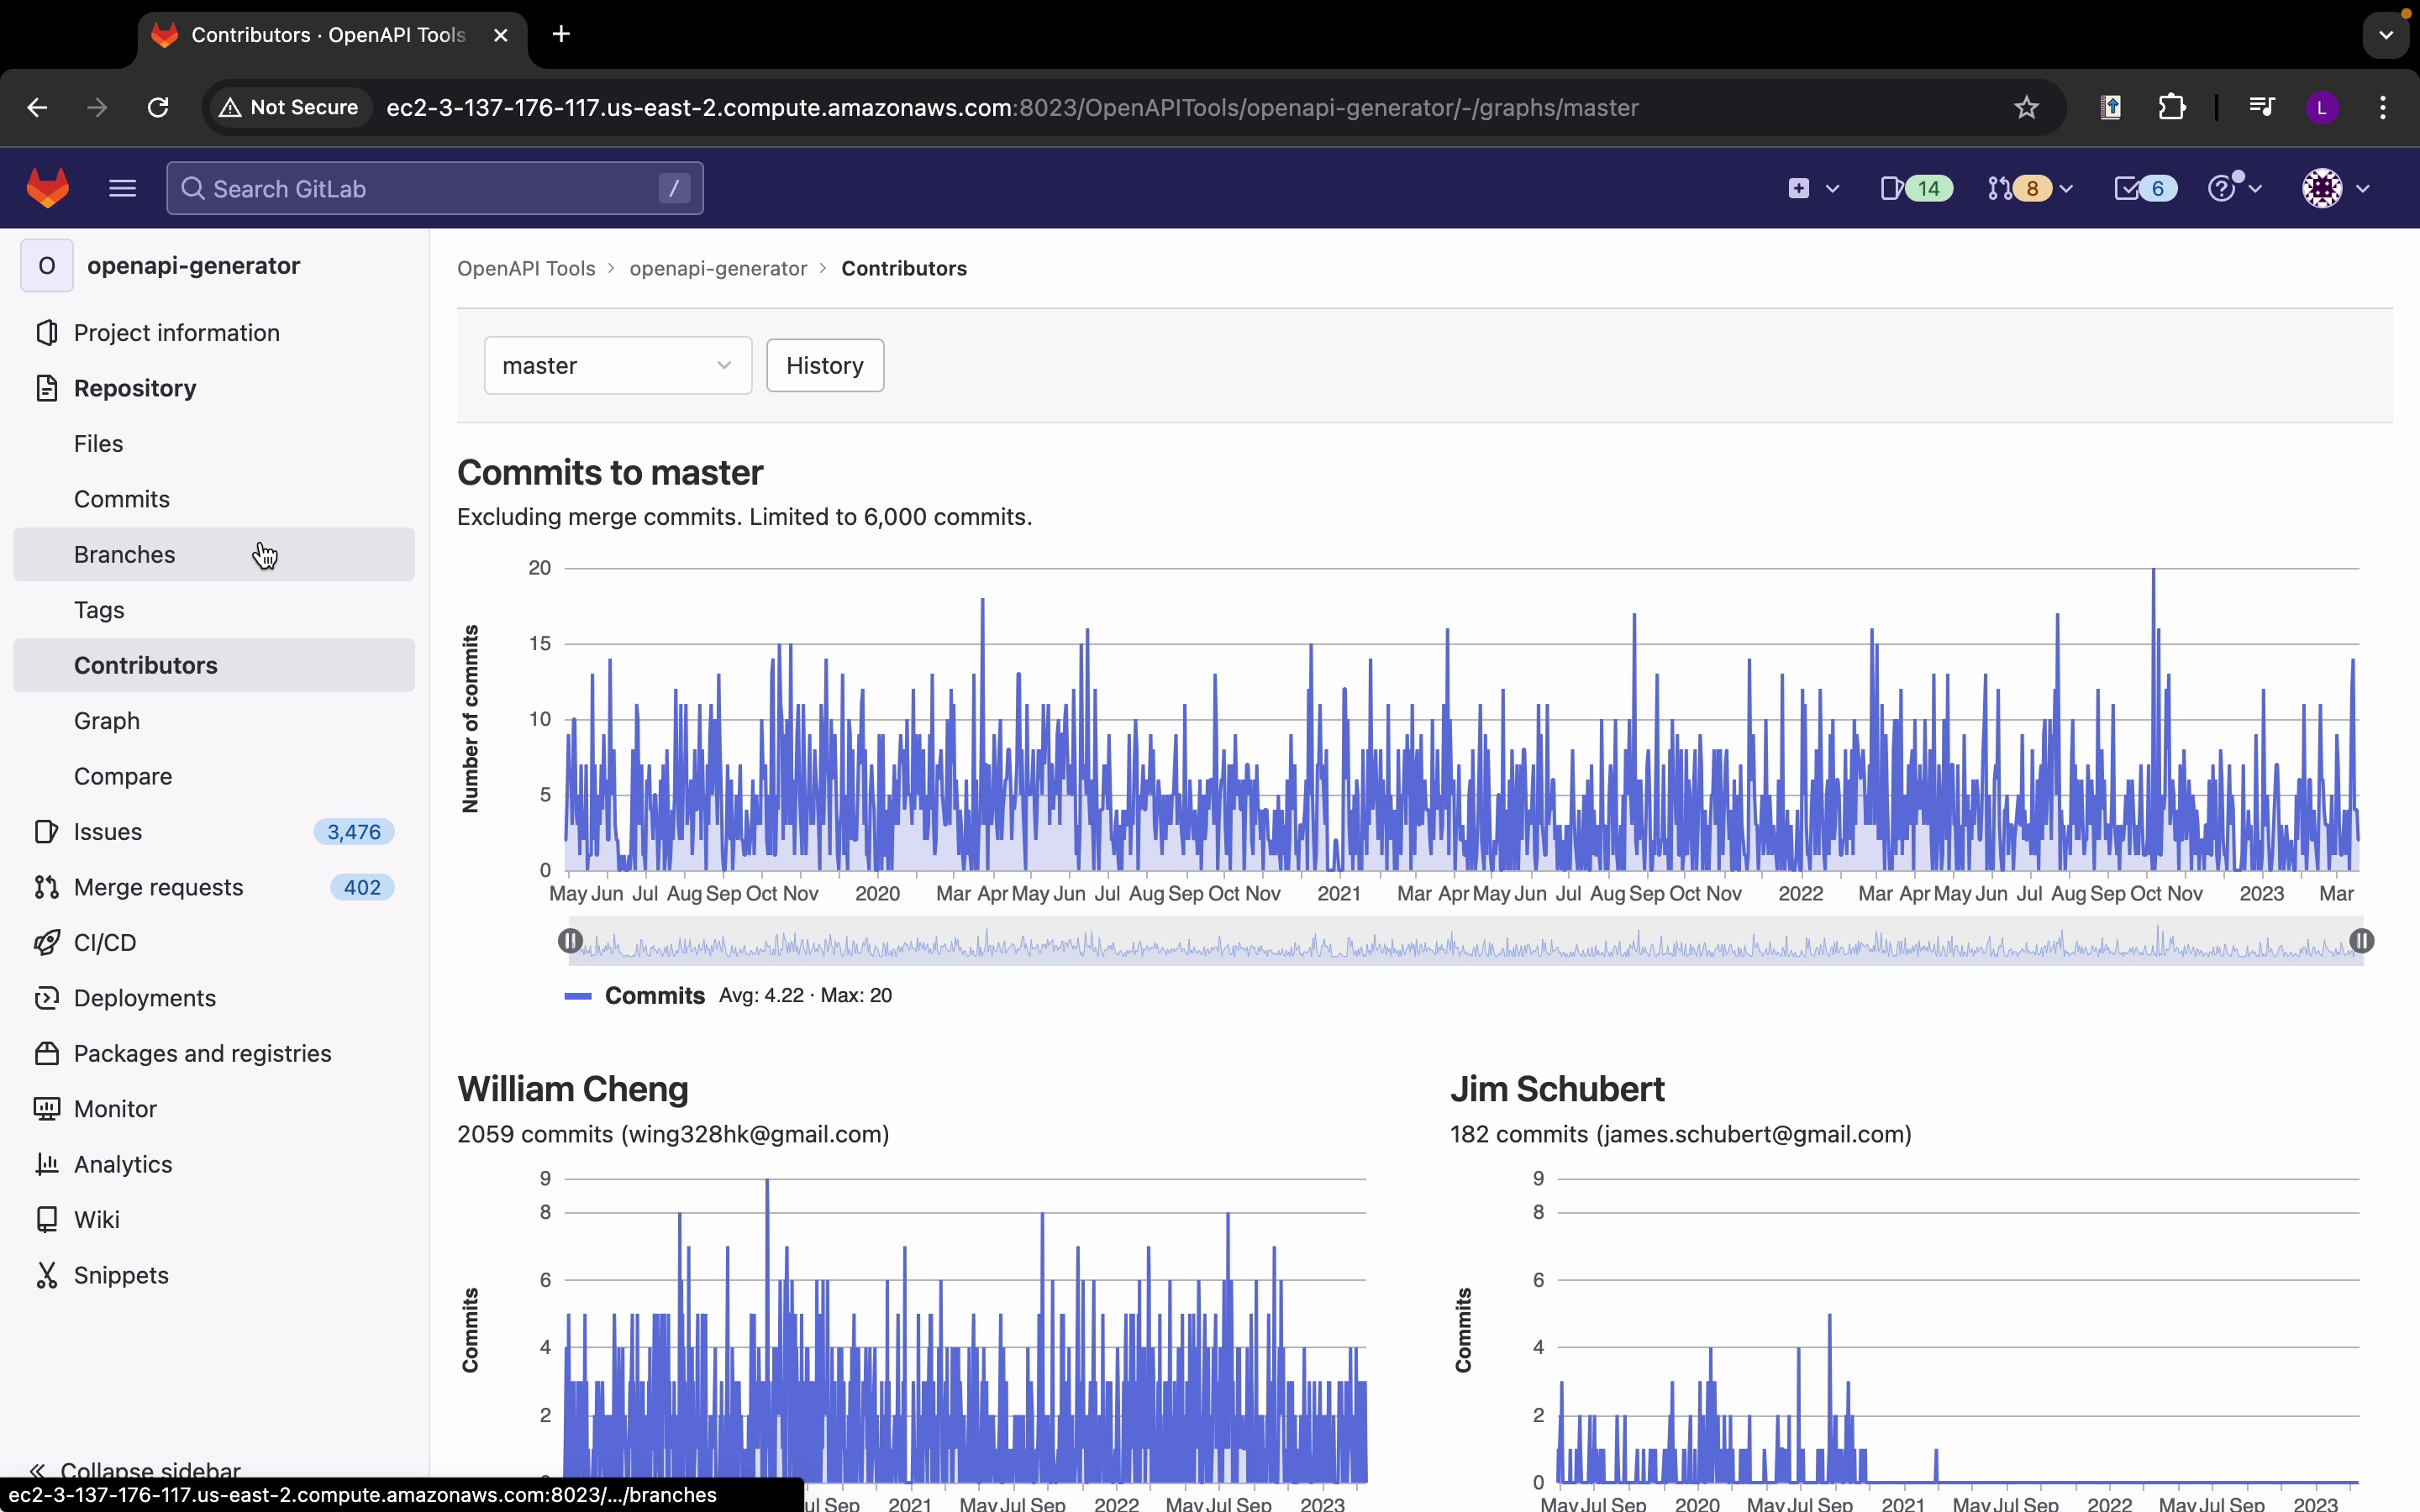Open the browser extensions puzzle icon
The height and width of the screenshot is (1512, 2420).
pos(2172,107)
